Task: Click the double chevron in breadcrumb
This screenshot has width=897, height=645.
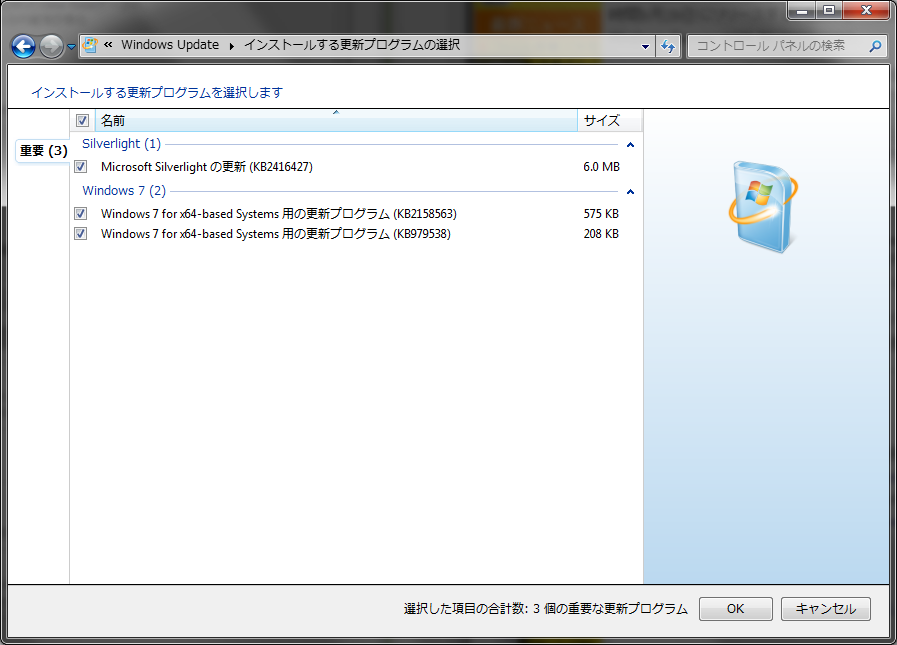Action: (x=108, y=45)
